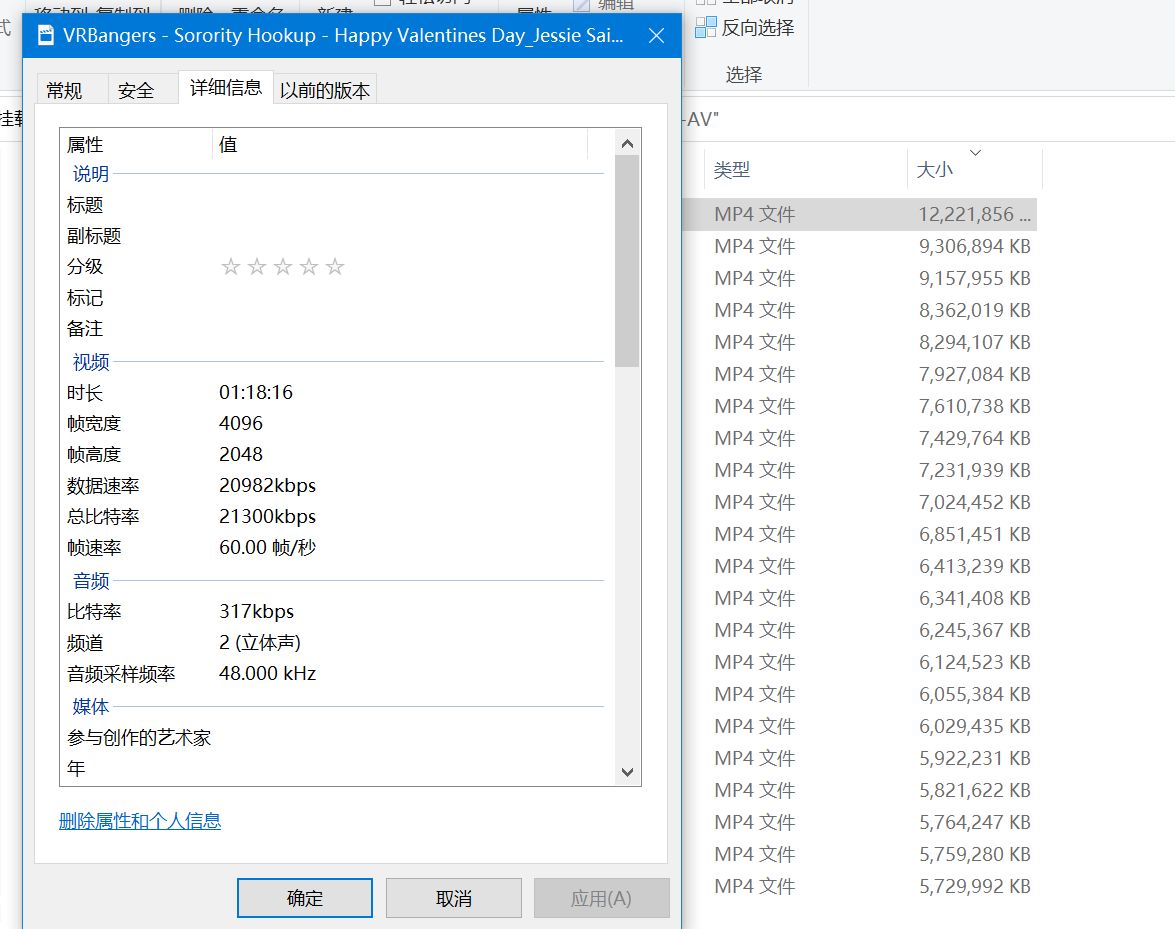Image resolution: width=1175 pixels, height=929 pixels.
Task: Set 分级 rating to fifth star
Action: 335,267
